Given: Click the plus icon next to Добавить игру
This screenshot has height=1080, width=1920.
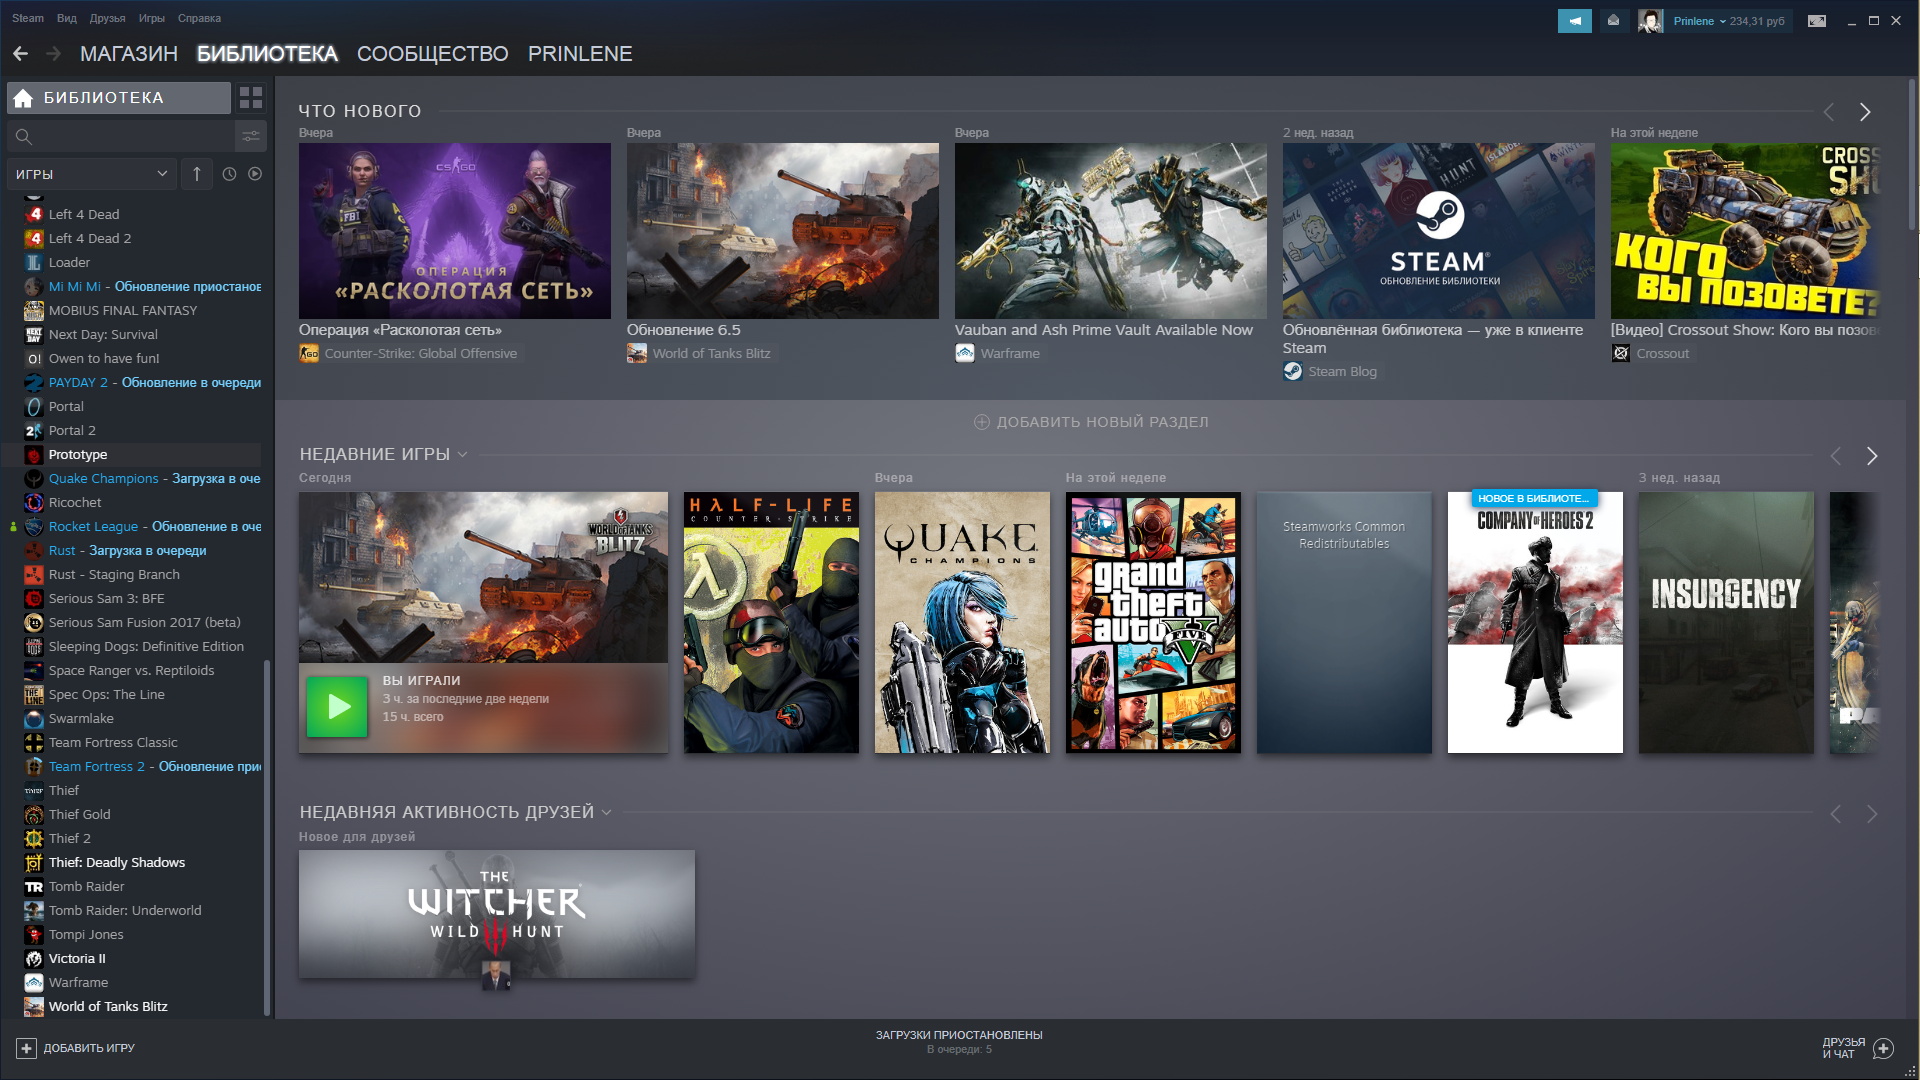Looking at the screenshot, I should pyautogui.click(x=26, y=1048).
